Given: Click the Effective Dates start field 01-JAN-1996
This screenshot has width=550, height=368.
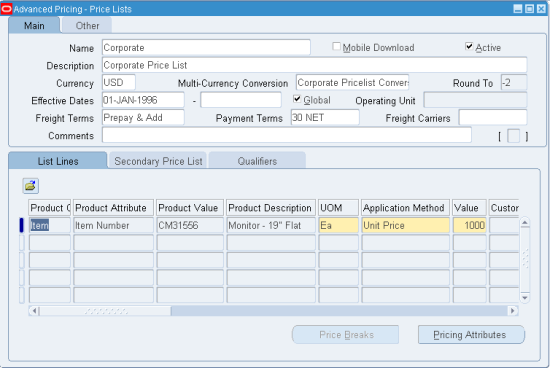Looking at the screenshot, I should coord(143,100).
